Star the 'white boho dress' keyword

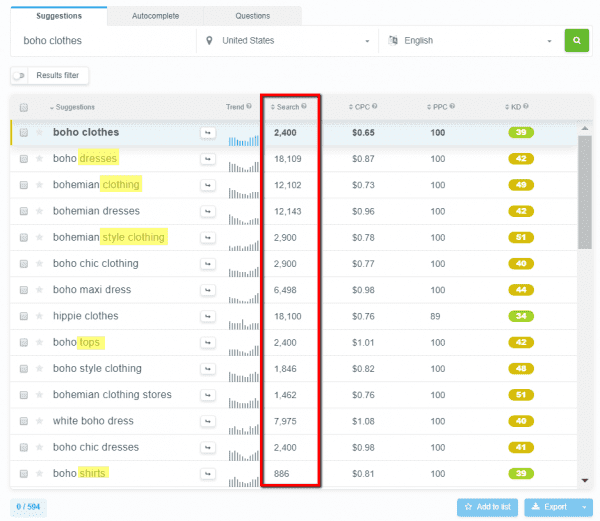tap(40, 421)
